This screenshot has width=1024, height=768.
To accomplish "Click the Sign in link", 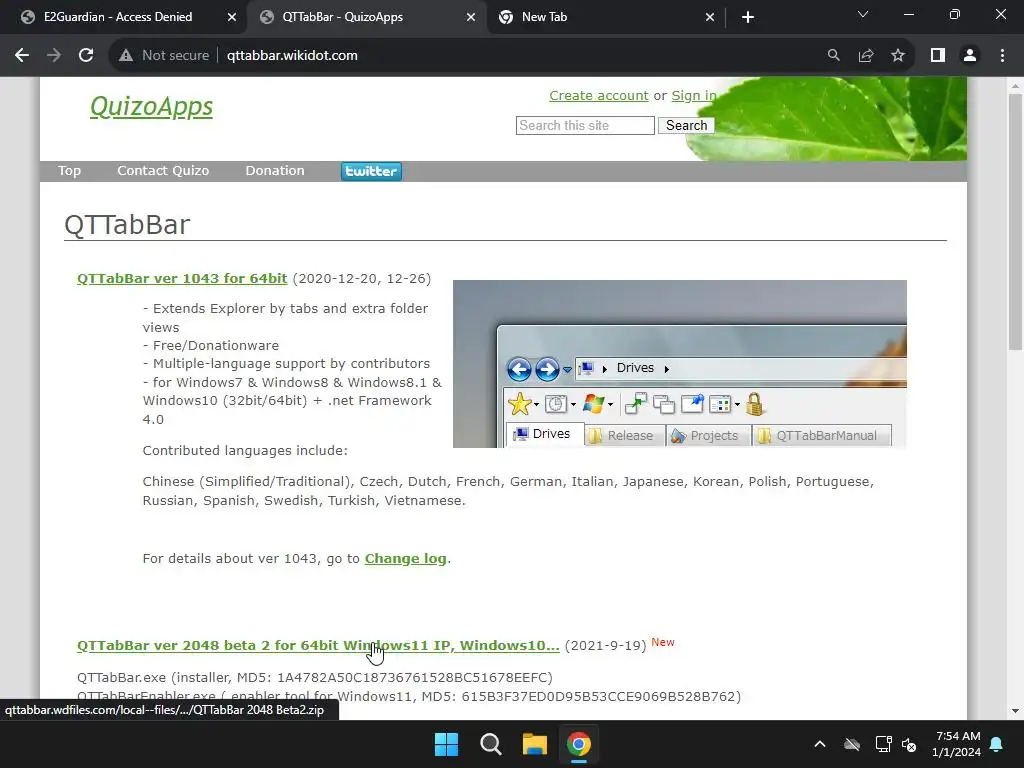I will pyautogui.click(x=694, y=95).
